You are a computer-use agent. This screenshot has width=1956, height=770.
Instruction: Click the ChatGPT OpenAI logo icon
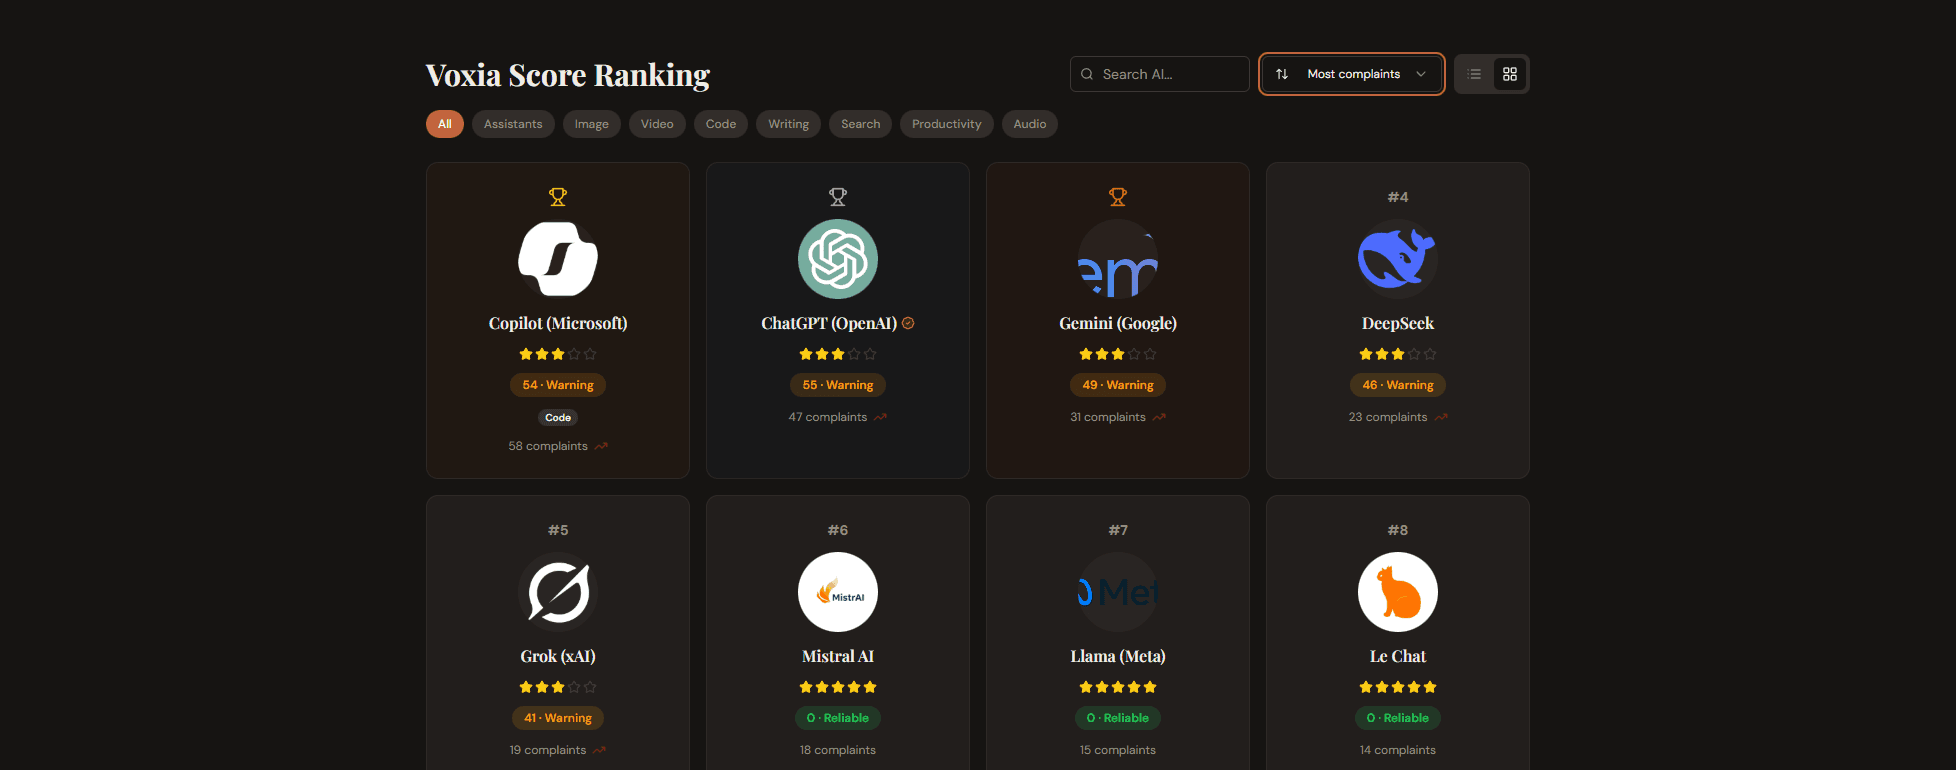point(838,259)
